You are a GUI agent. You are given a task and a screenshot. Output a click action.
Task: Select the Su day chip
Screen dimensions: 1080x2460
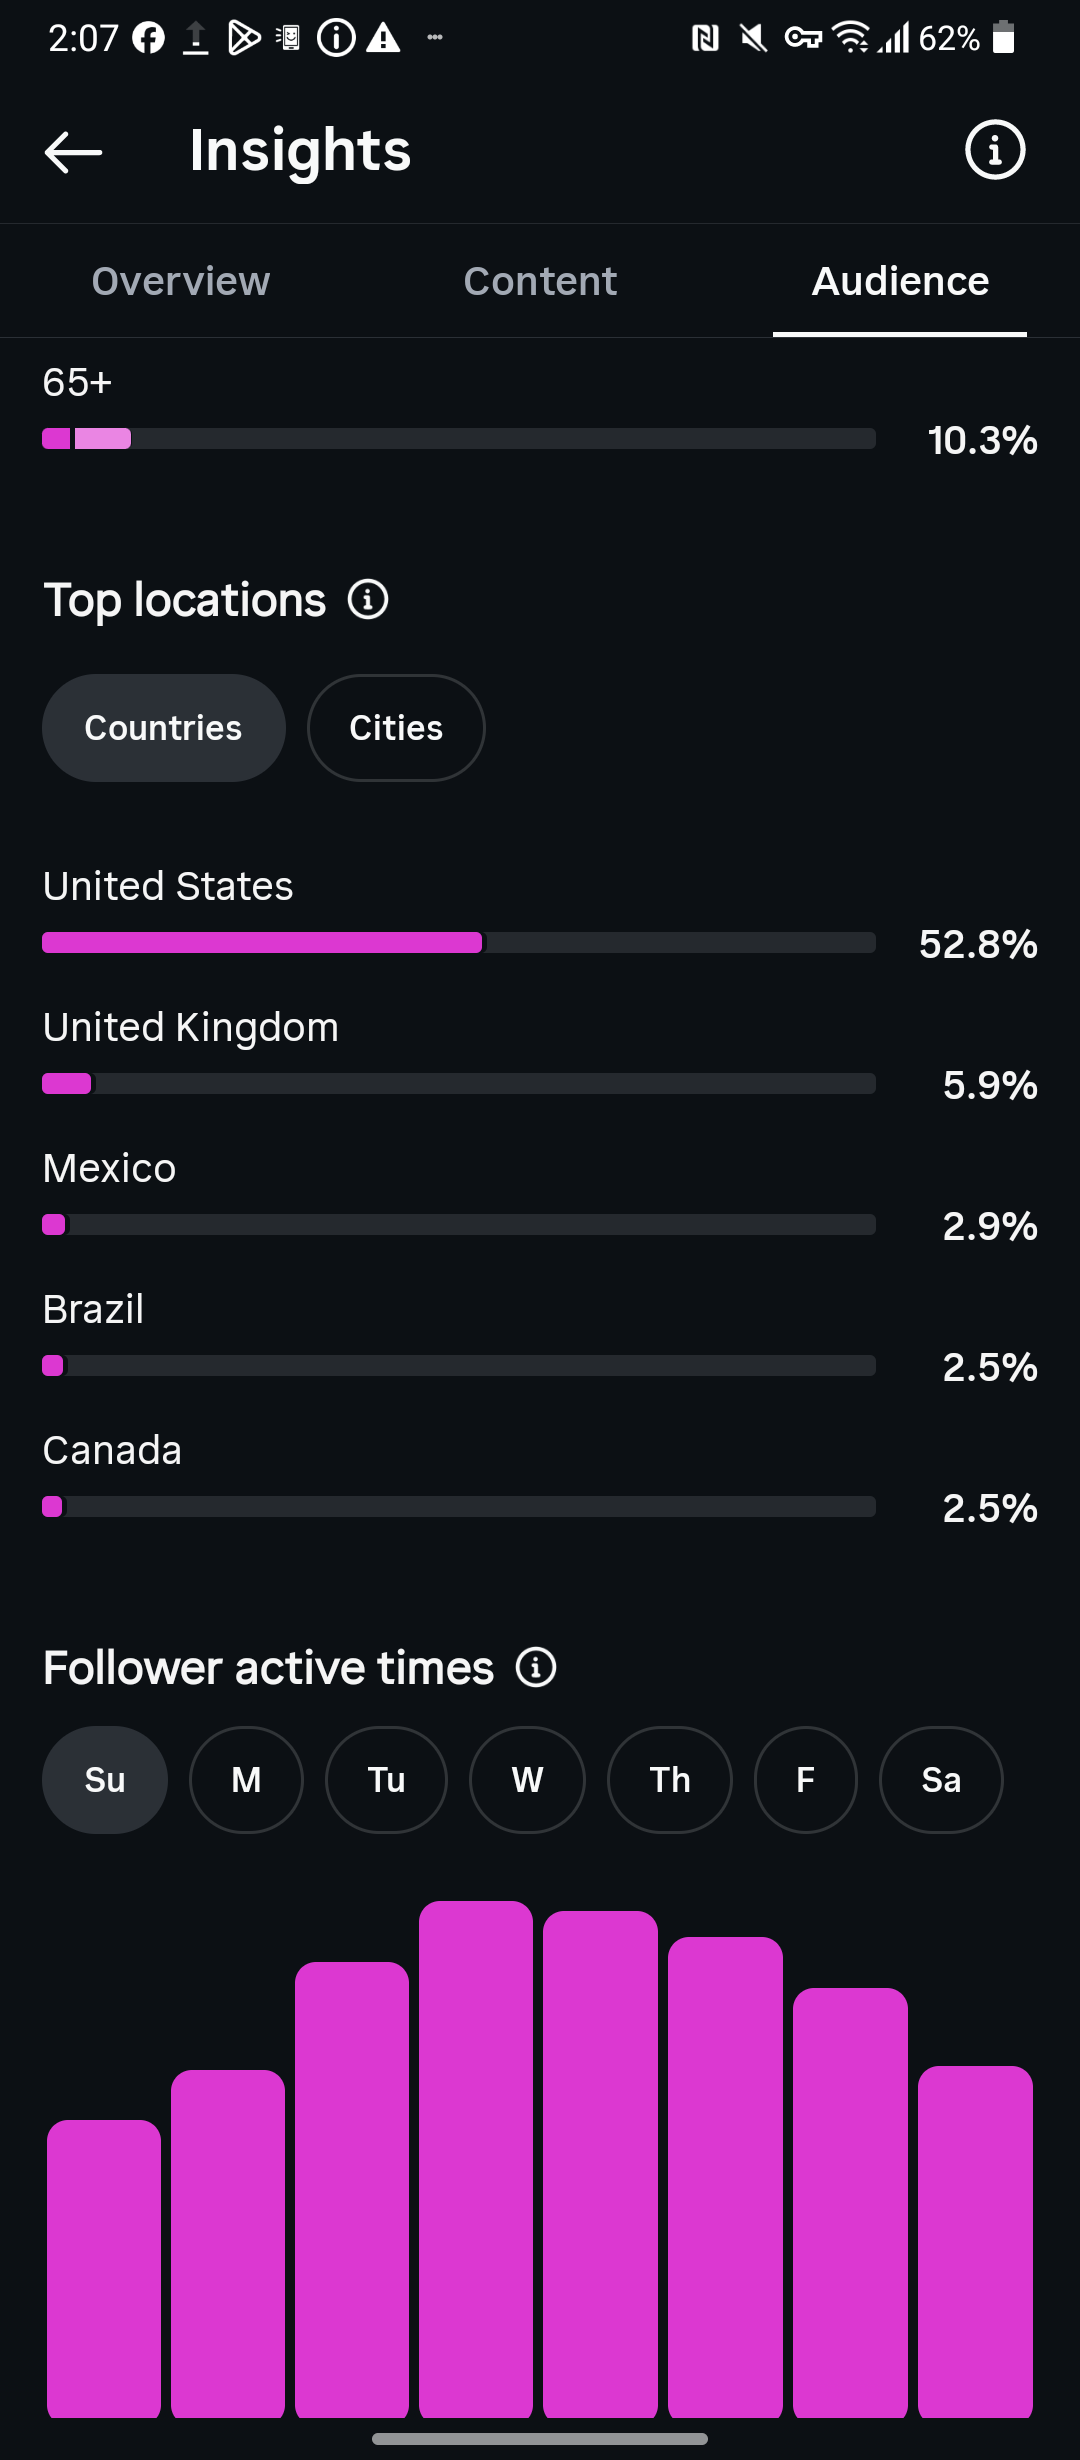(x=105, y=1780)
